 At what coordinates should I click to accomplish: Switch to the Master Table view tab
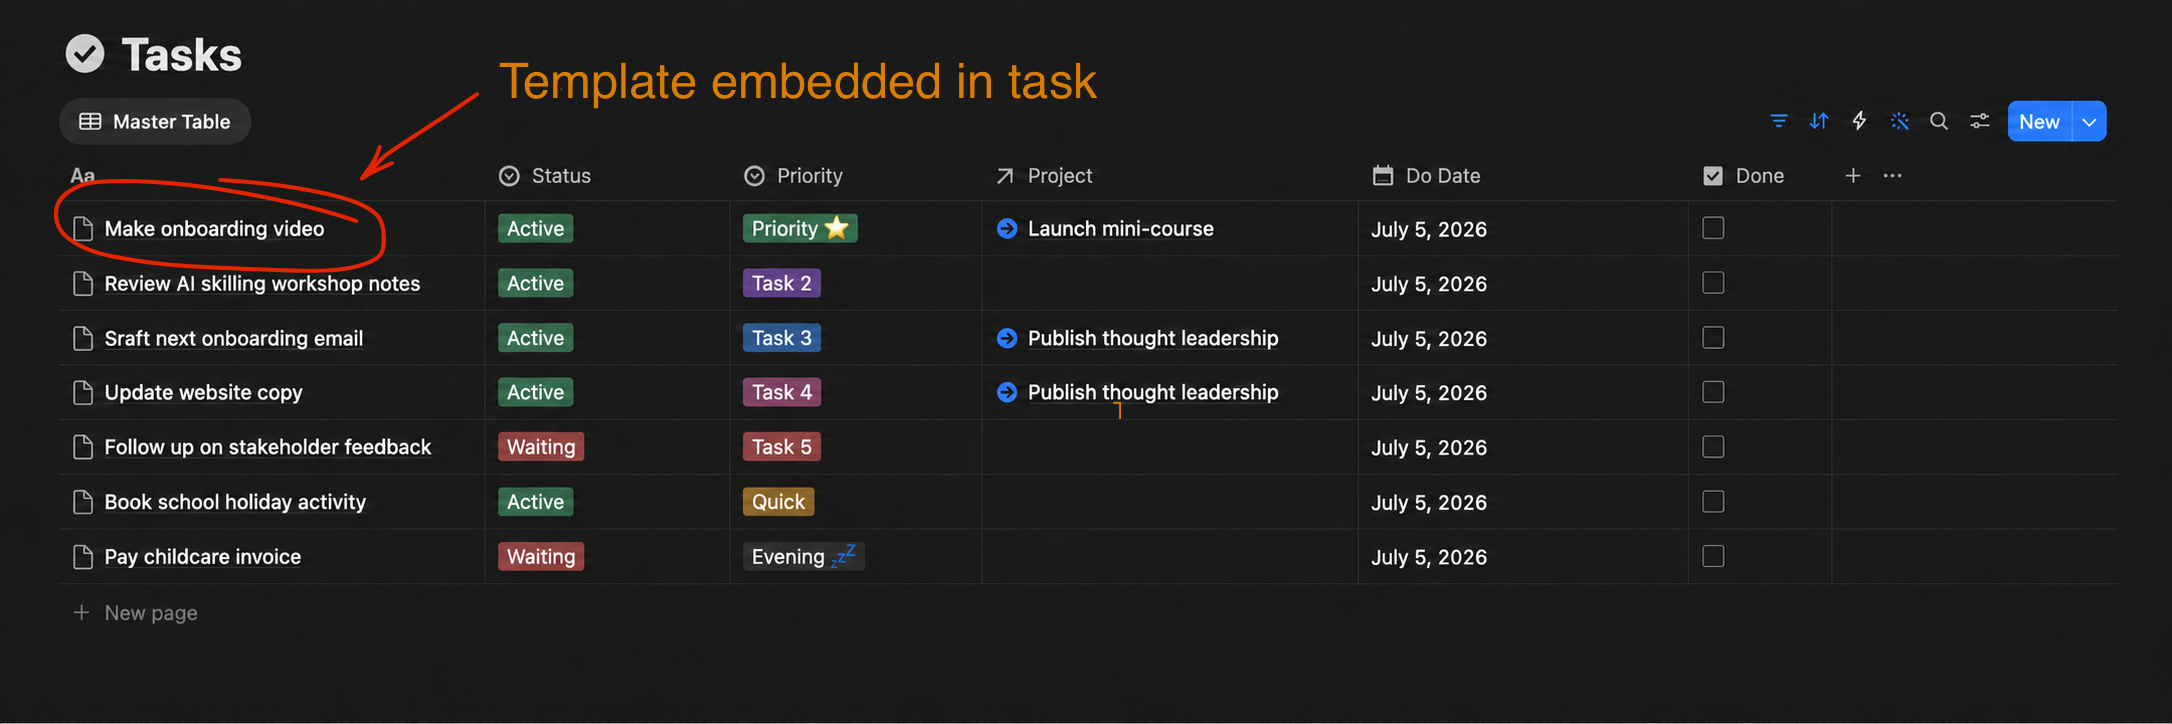pyautogui.click(x=155, y=121)
